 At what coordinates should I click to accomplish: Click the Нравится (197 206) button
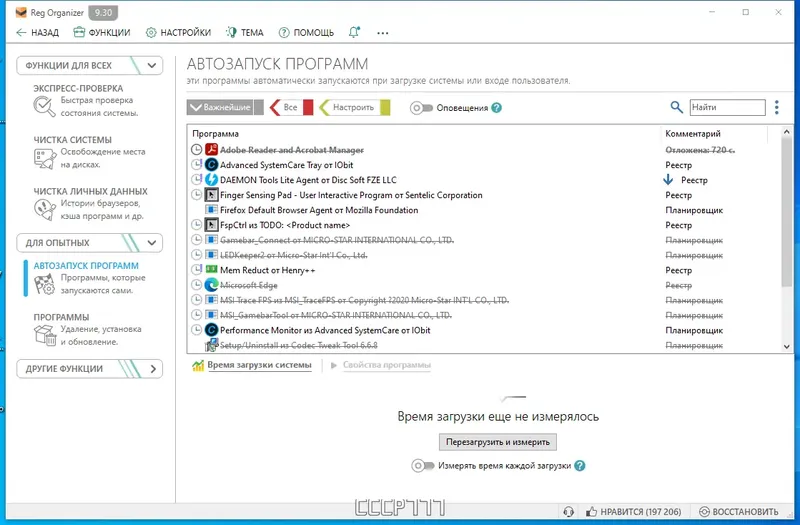634,511
